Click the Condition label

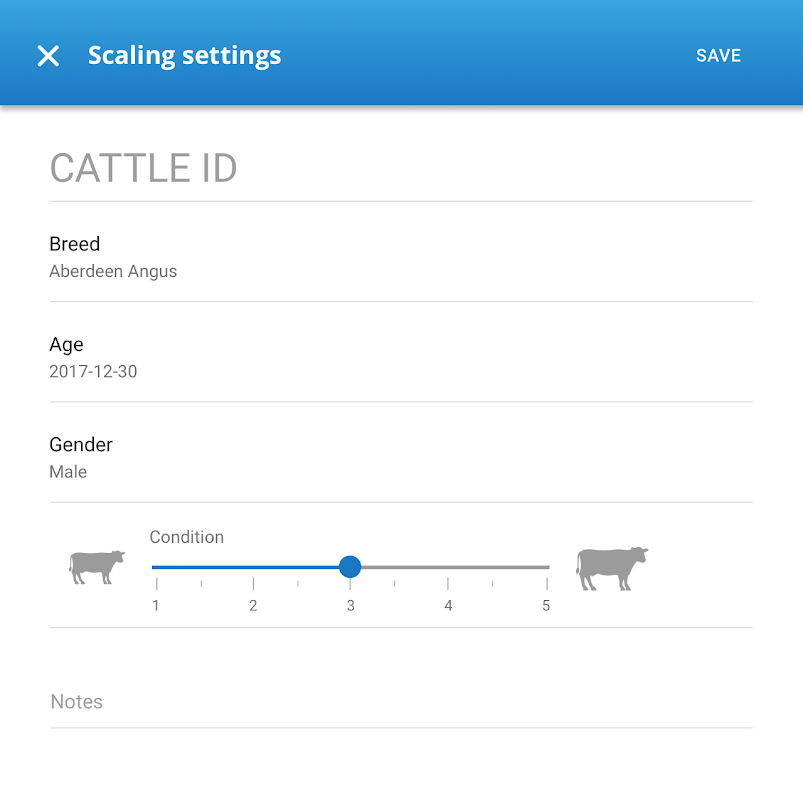coord(187,537)
